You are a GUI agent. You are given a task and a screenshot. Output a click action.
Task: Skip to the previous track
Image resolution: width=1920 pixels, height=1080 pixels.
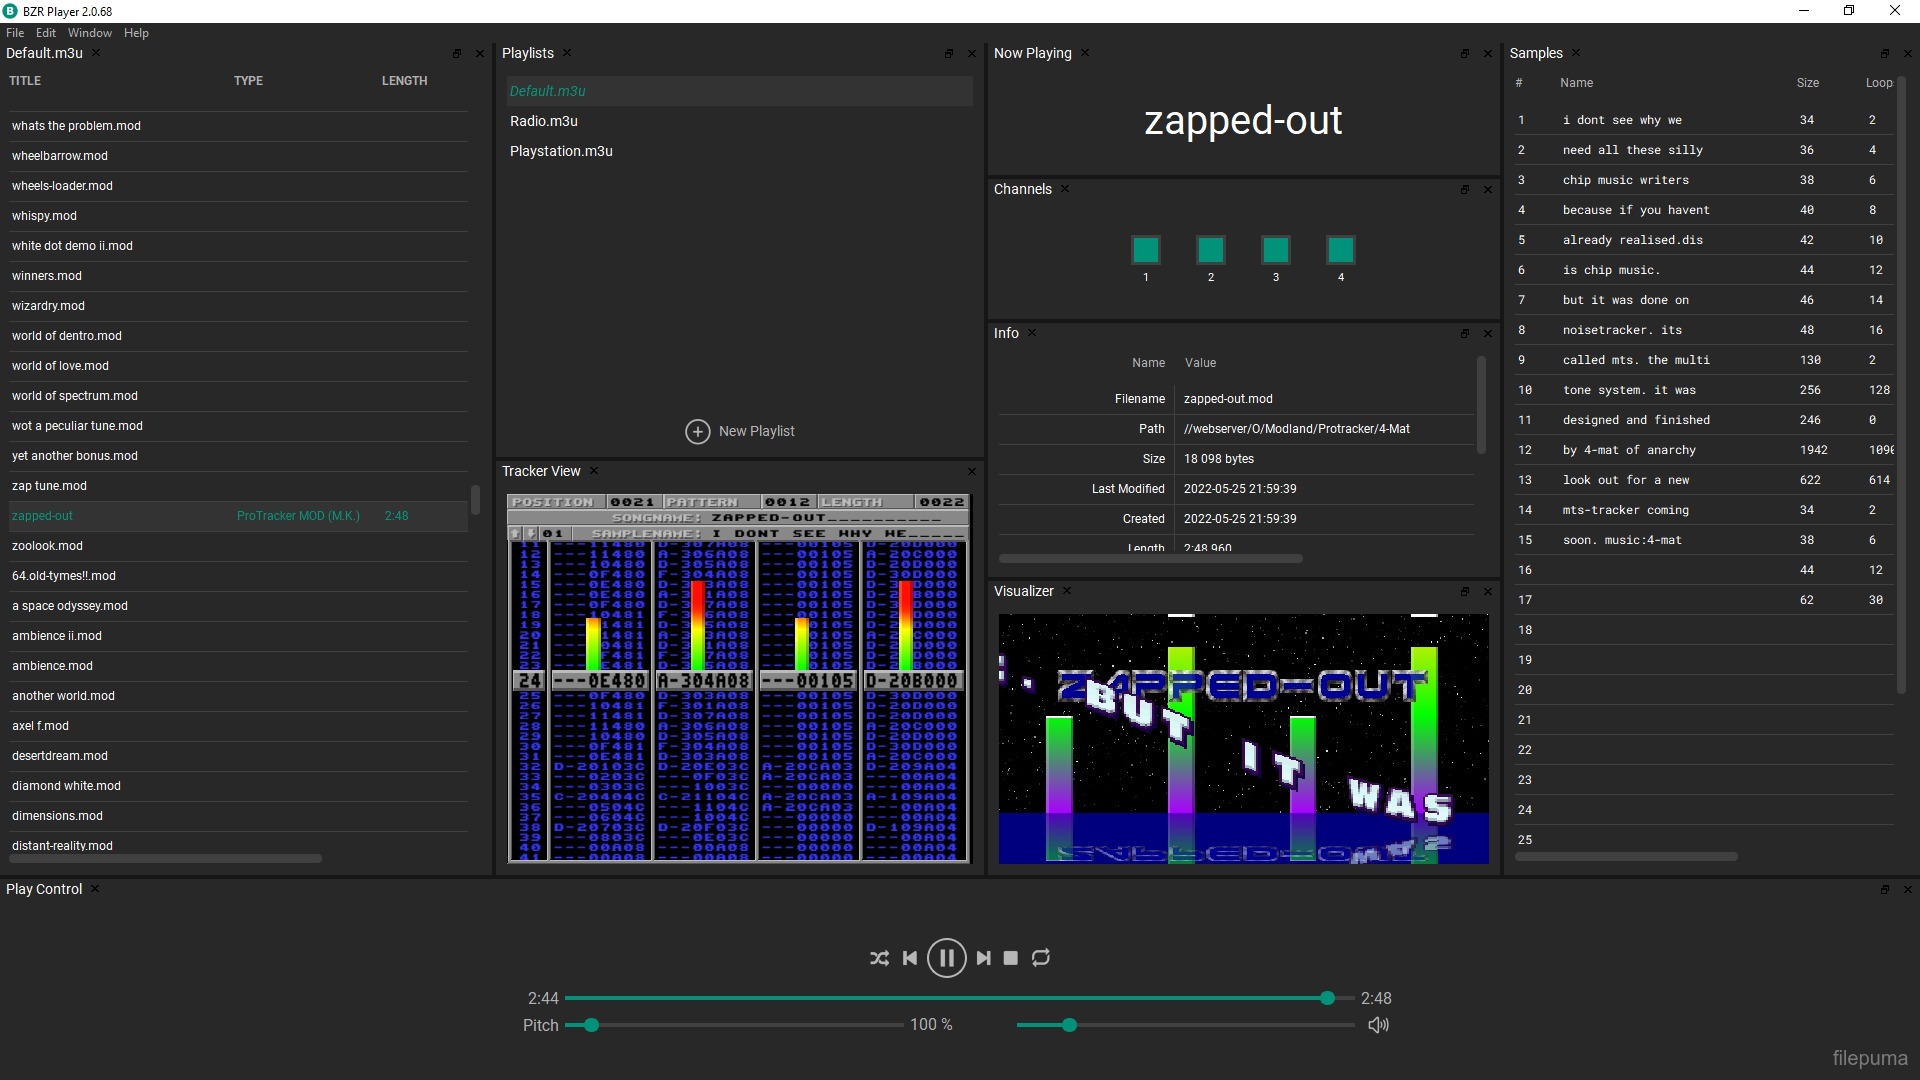(x=910, y=958)
